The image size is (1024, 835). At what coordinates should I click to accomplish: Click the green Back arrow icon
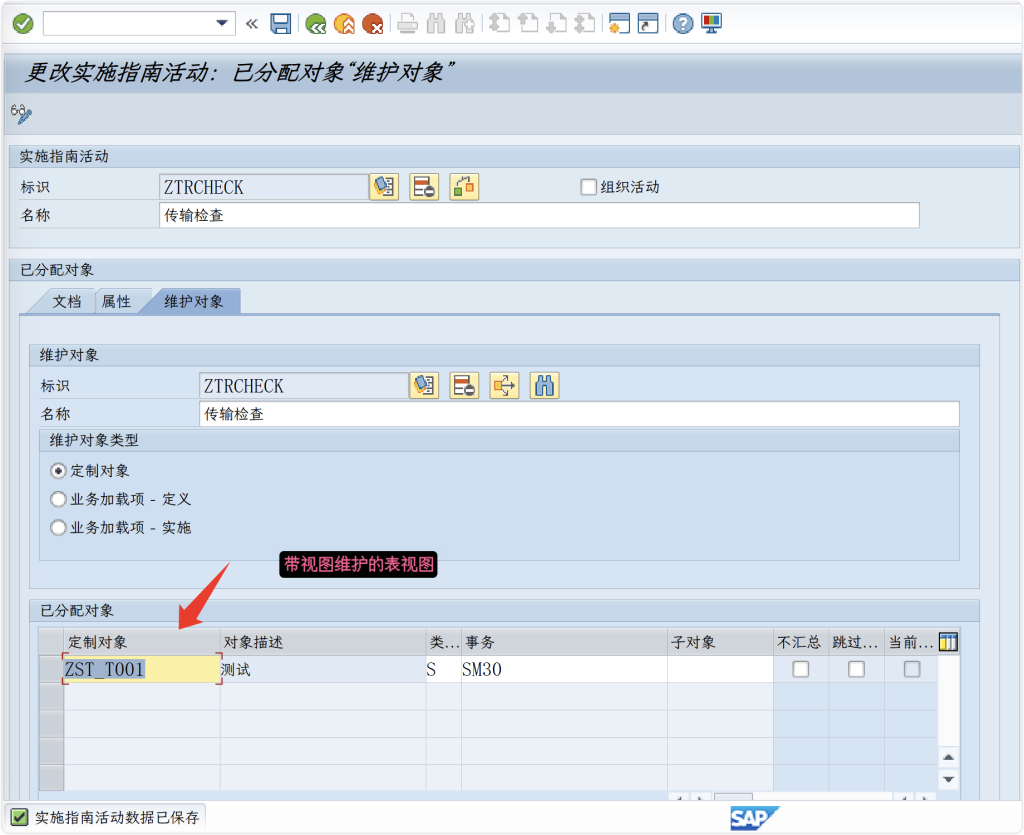(x=316, y=23)
